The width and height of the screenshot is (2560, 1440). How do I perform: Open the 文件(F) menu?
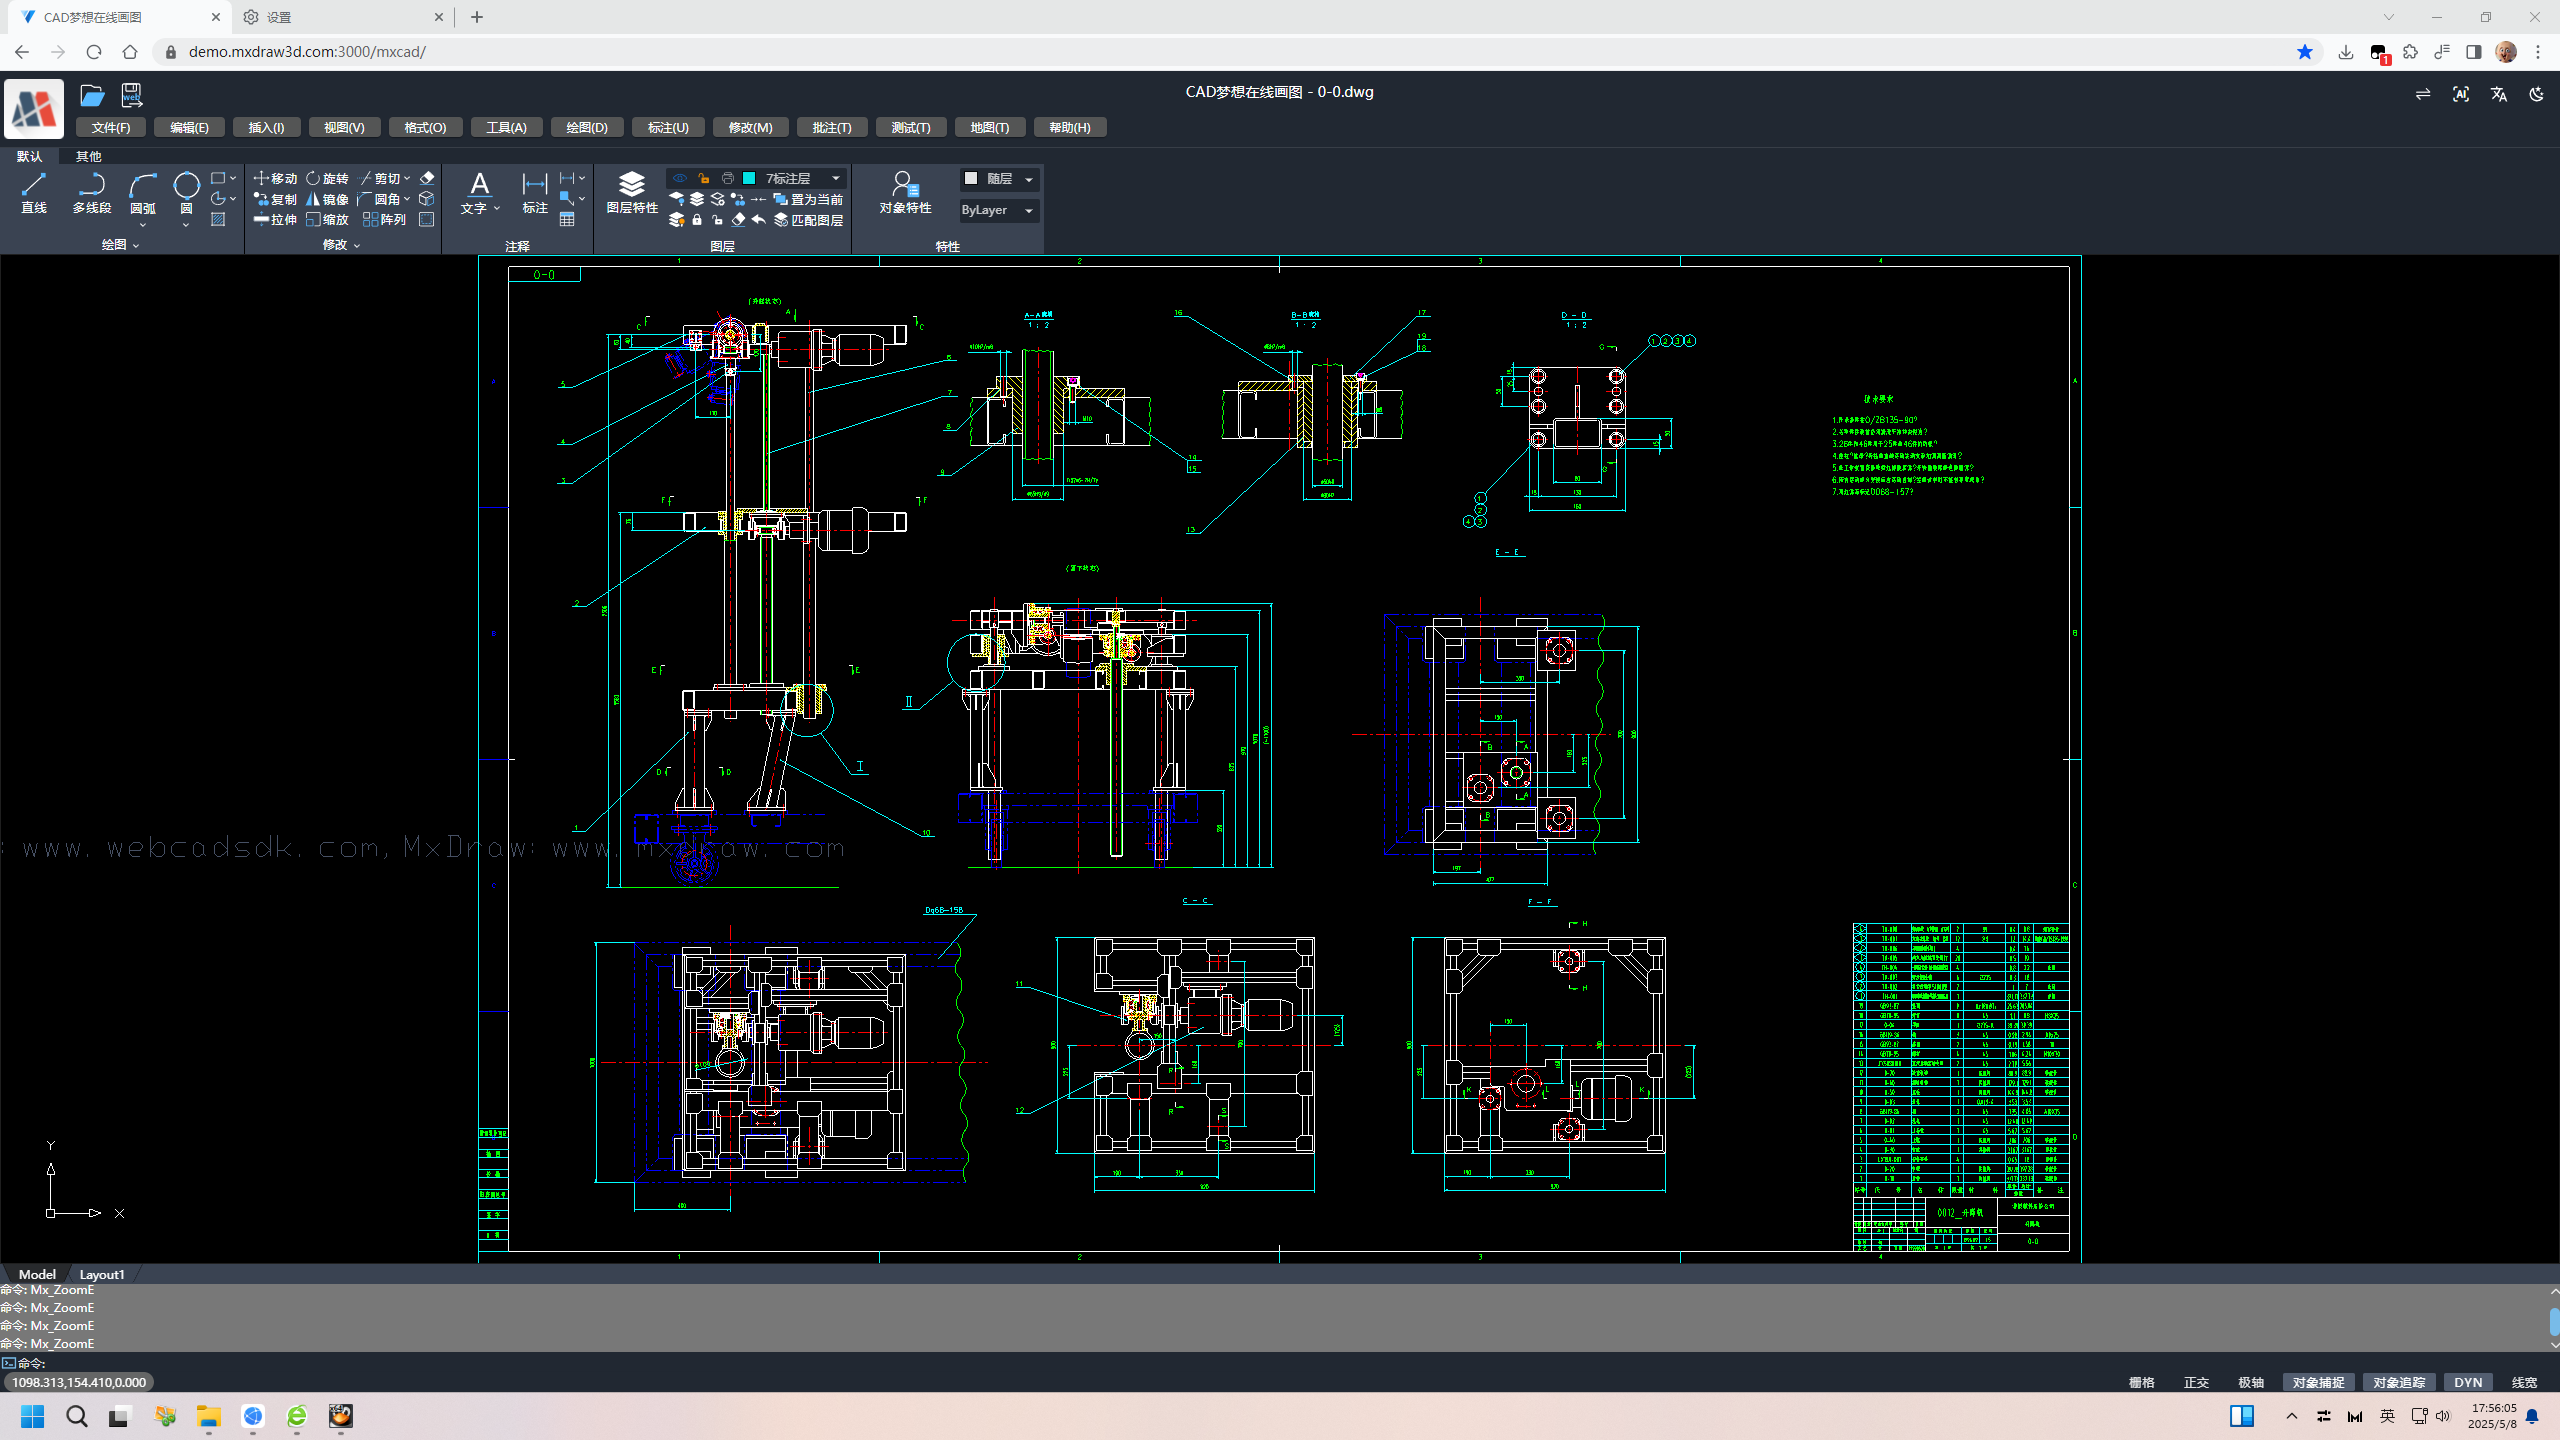coord(111,127)
